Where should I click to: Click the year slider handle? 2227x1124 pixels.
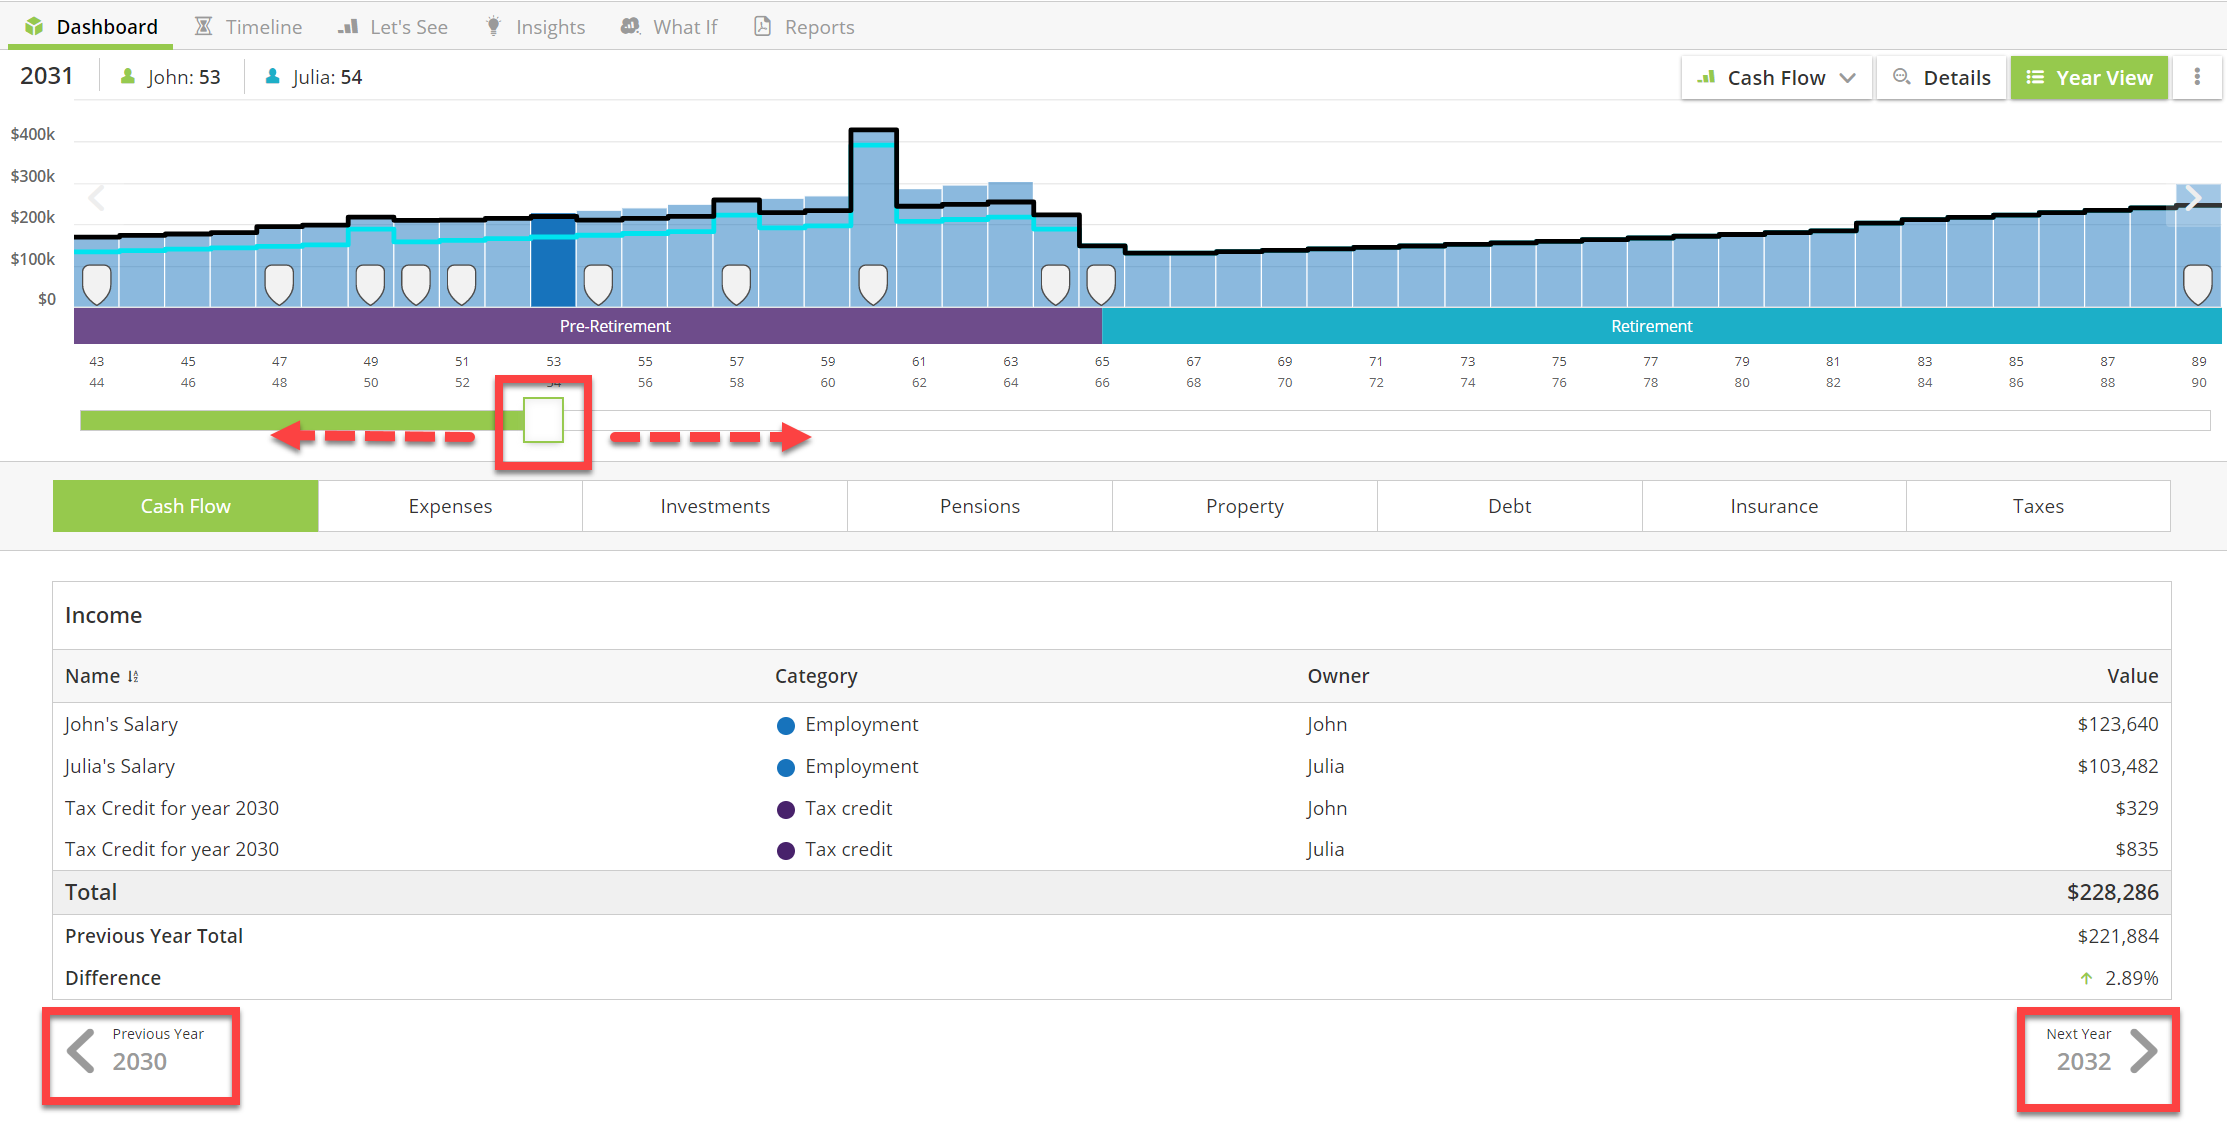pyautogui.click(x=543, y=420)
